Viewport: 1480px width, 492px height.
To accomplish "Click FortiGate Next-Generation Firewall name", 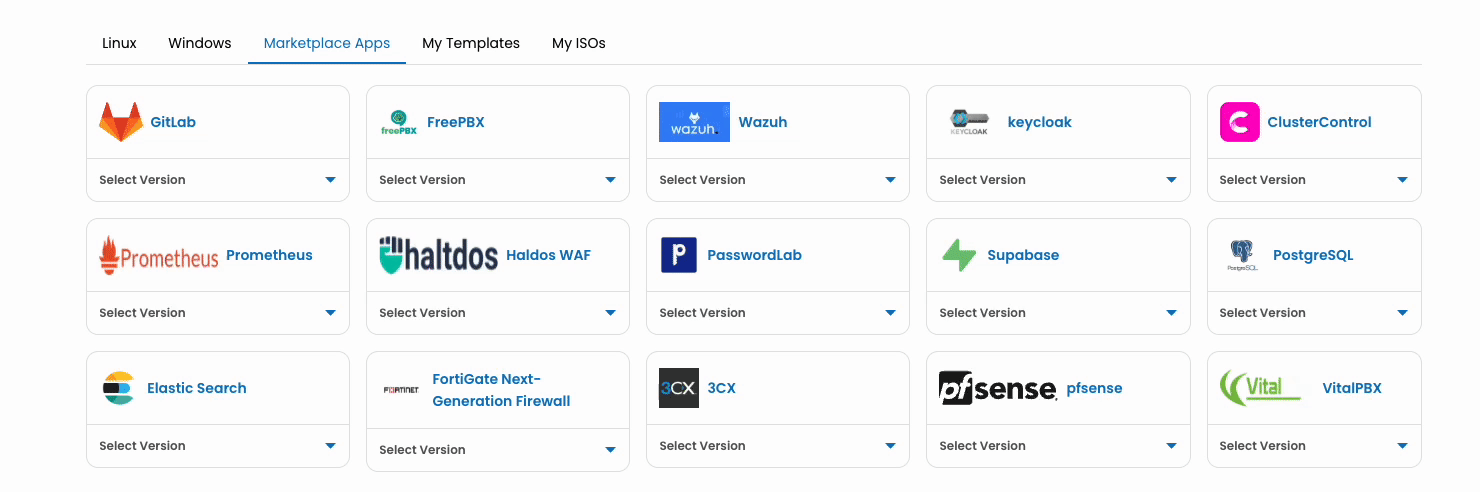I will (x=502, y=390).
